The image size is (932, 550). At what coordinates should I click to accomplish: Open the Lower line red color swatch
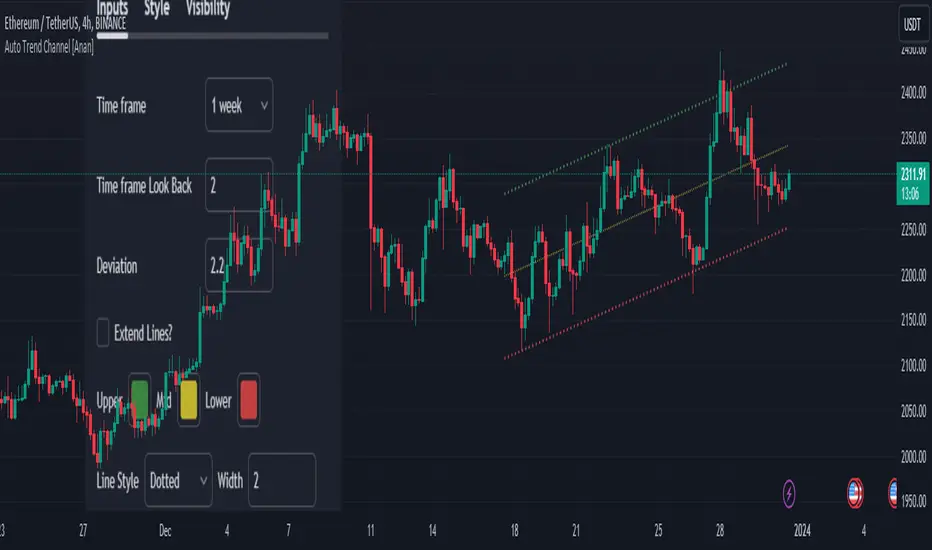coord(248,401)
